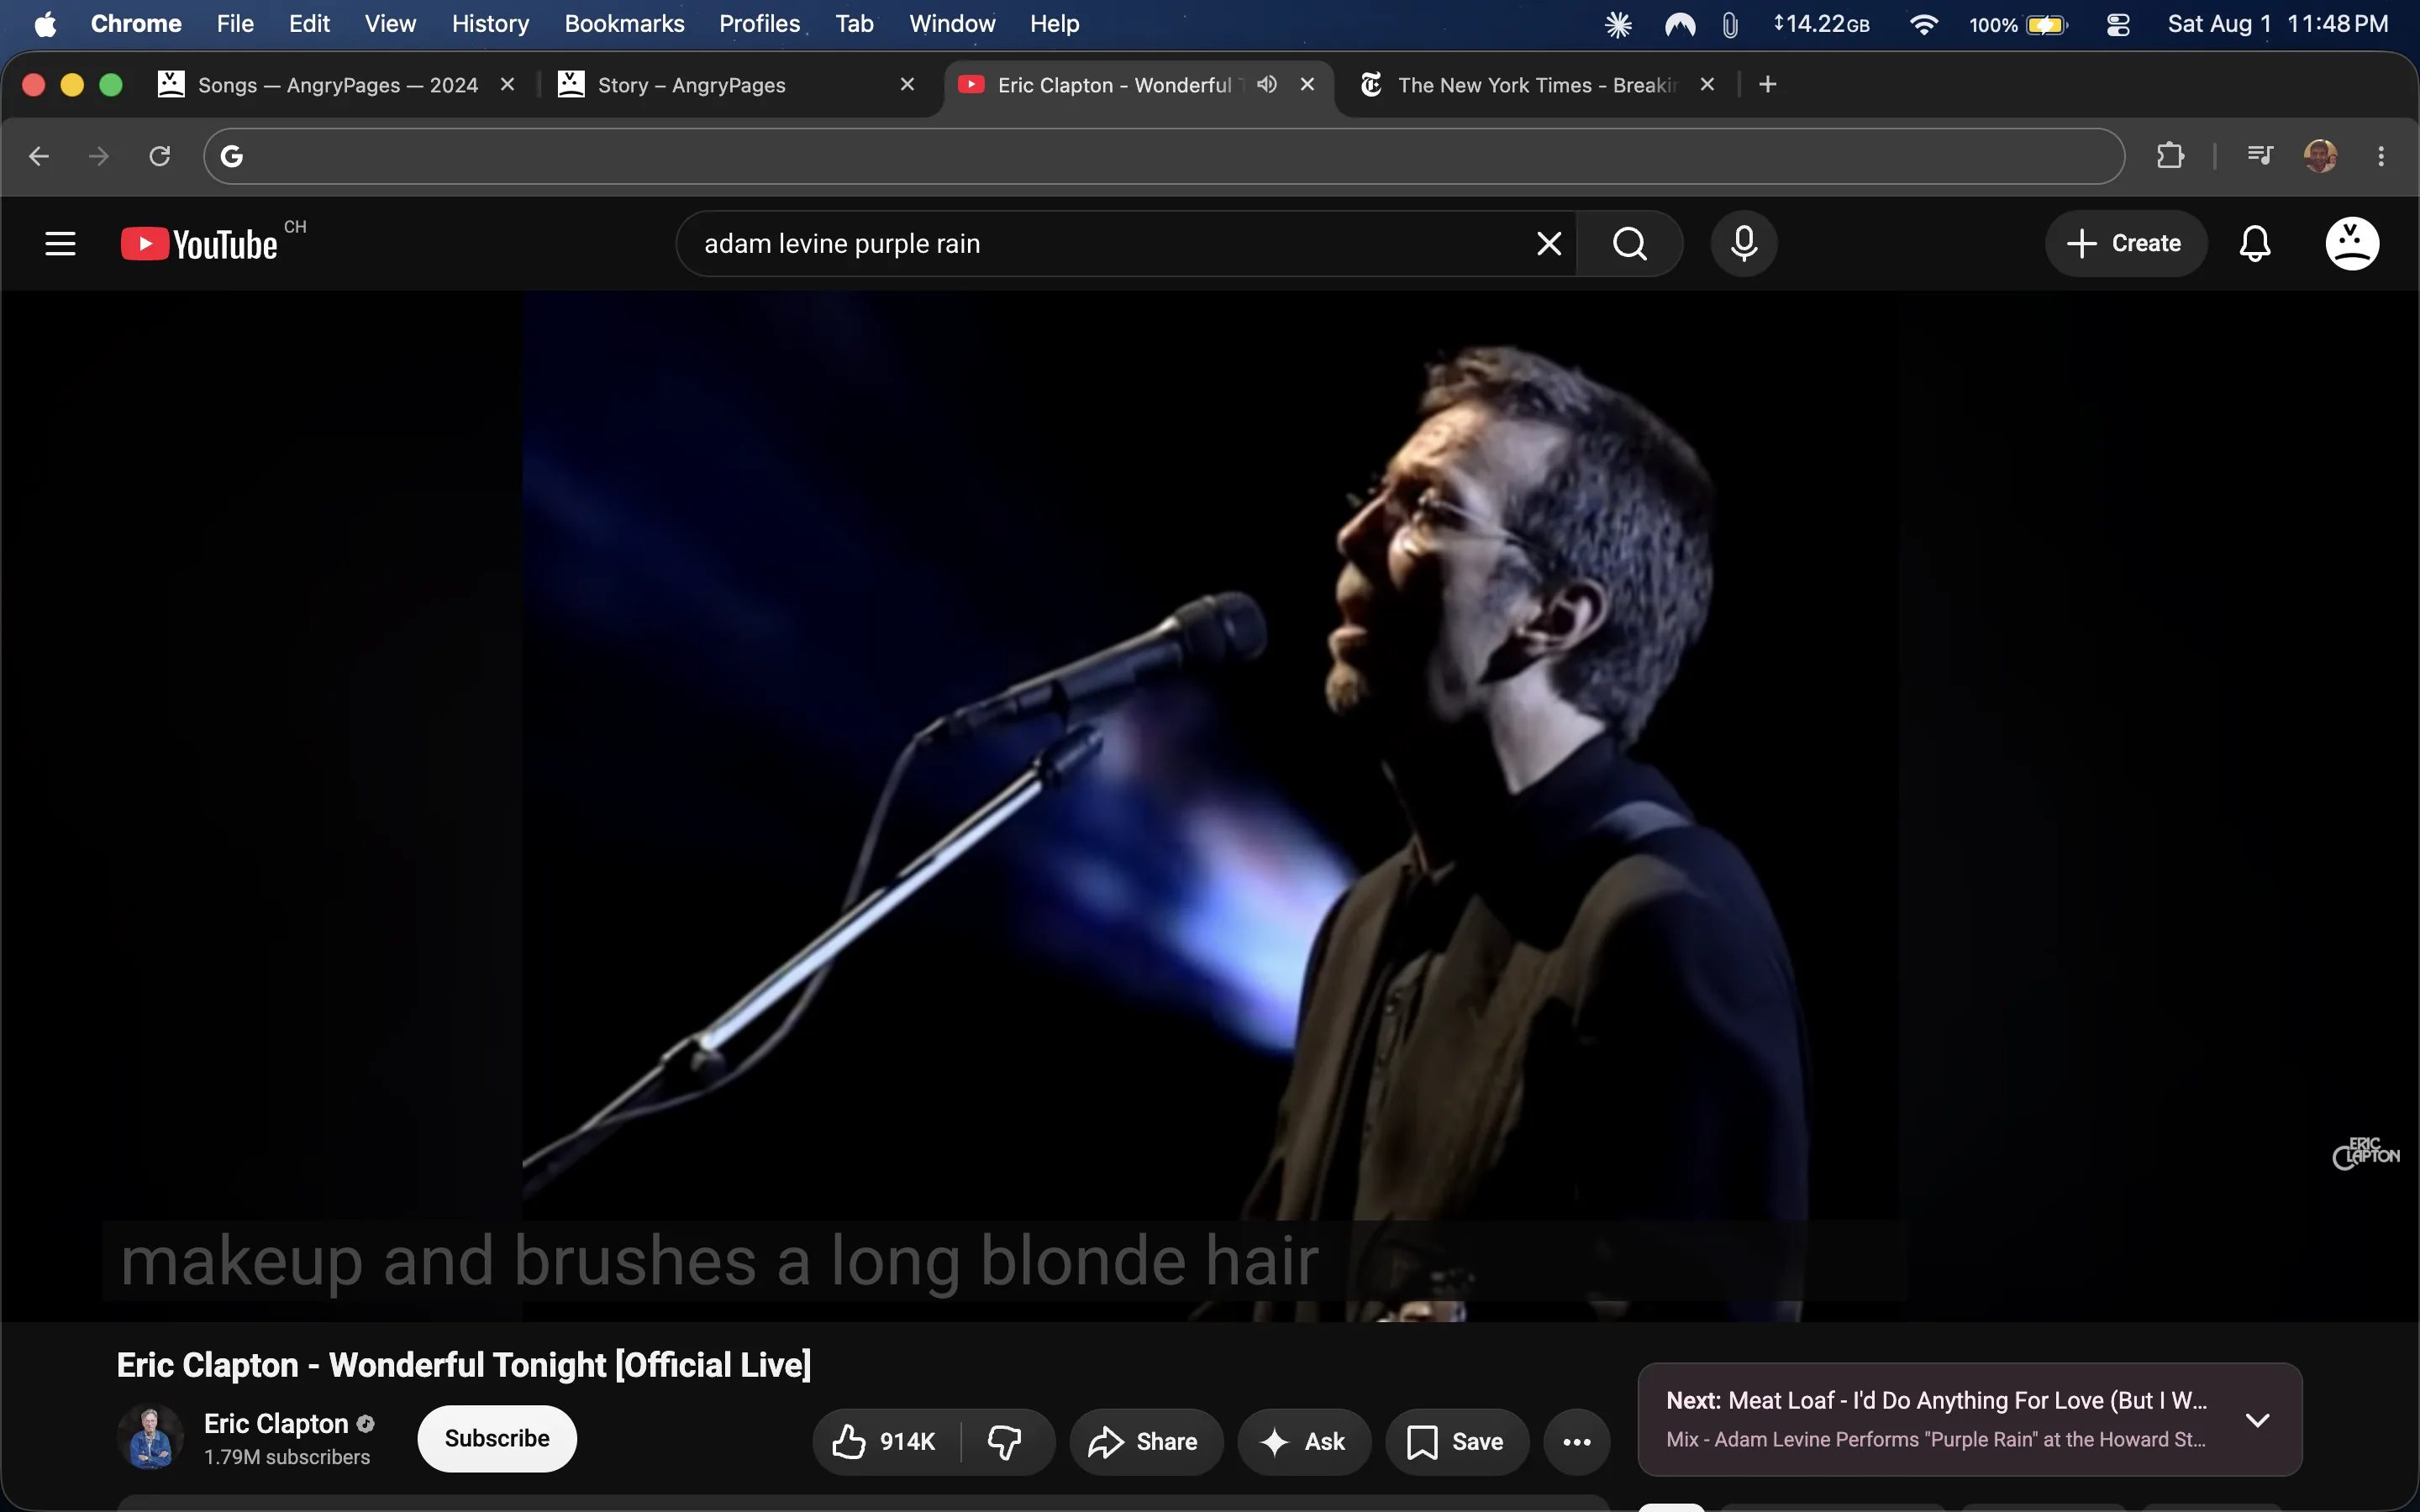This screenshot has height=1512, width=2420.
Task: Open the memory usage 14.22GB menu item
Action: pos(1821,24)
